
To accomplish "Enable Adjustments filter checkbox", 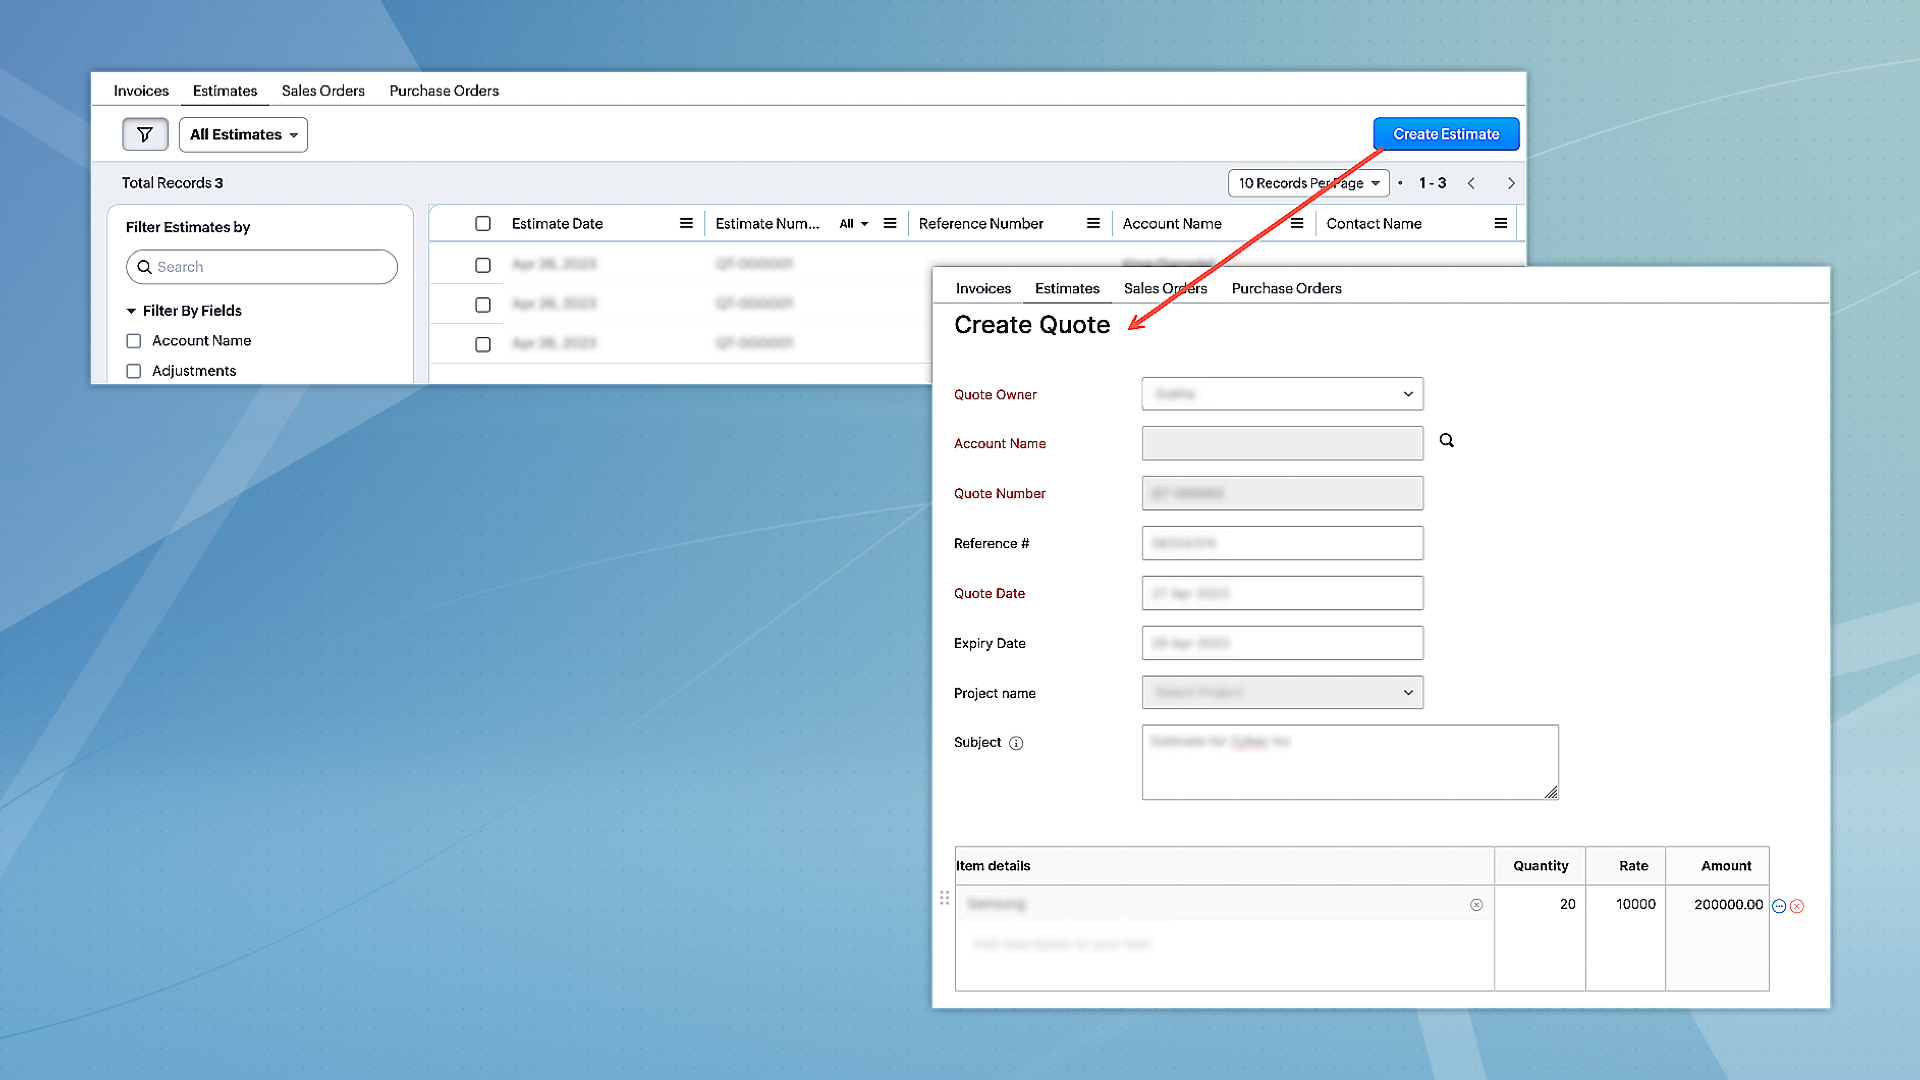I will pyautogui.click(x=134, y=371).
